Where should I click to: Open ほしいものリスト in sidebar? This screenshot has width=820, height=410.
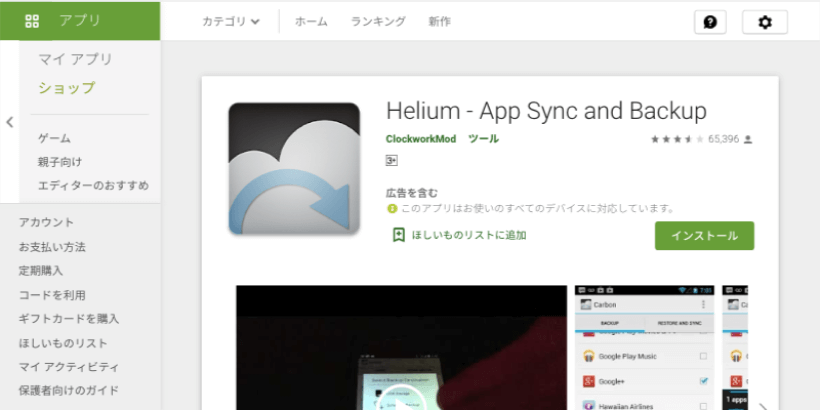[x=63, y=344]
